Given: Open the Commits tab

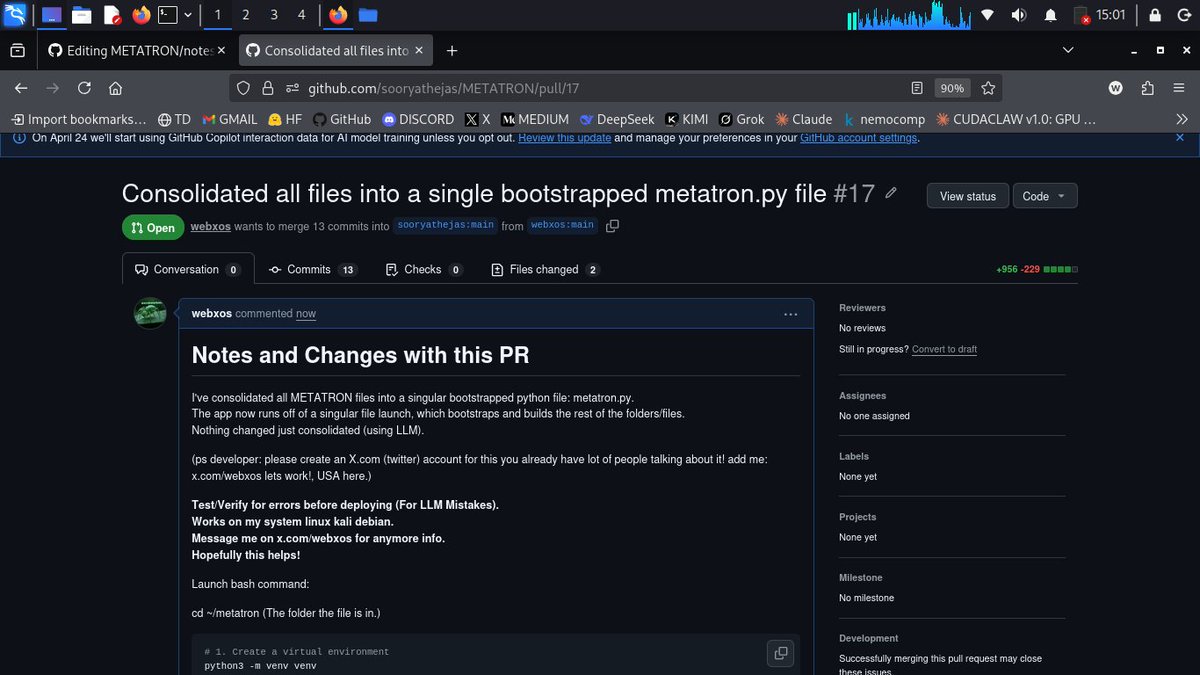Looking at the screenshot, I should (312, 269).
